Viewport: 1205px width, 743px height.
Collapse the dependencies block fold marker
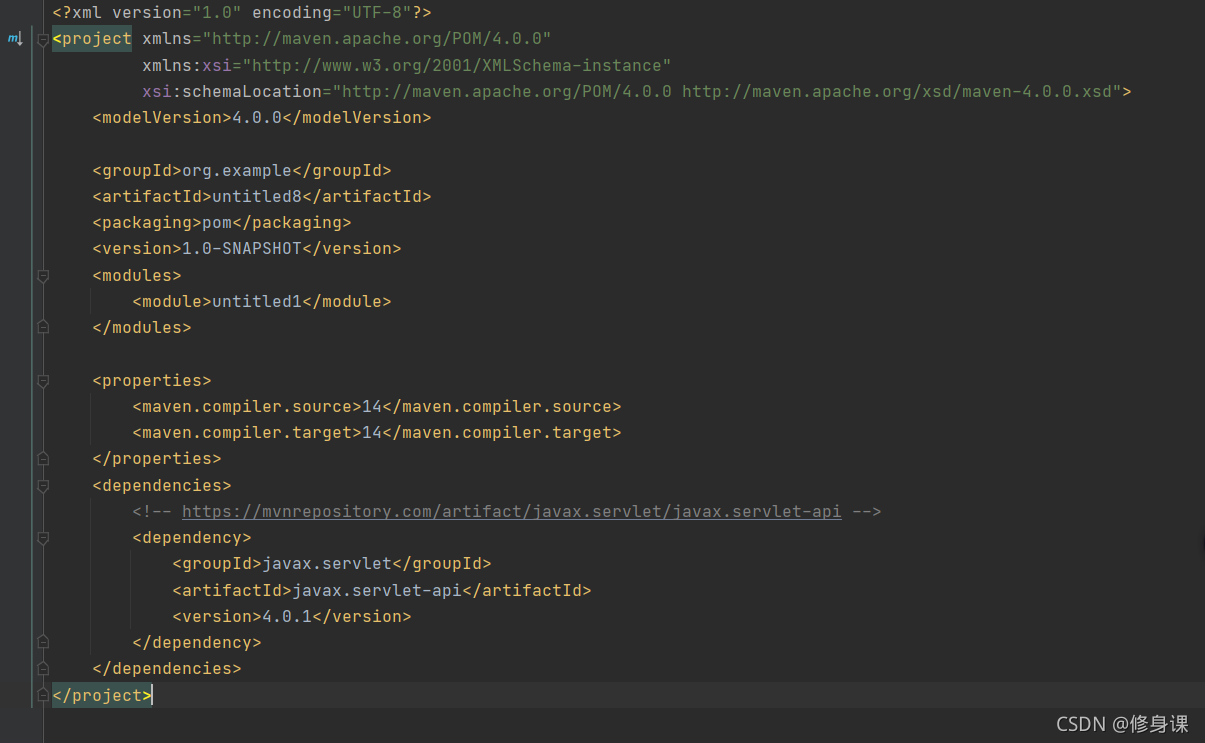tap(43, 485)
